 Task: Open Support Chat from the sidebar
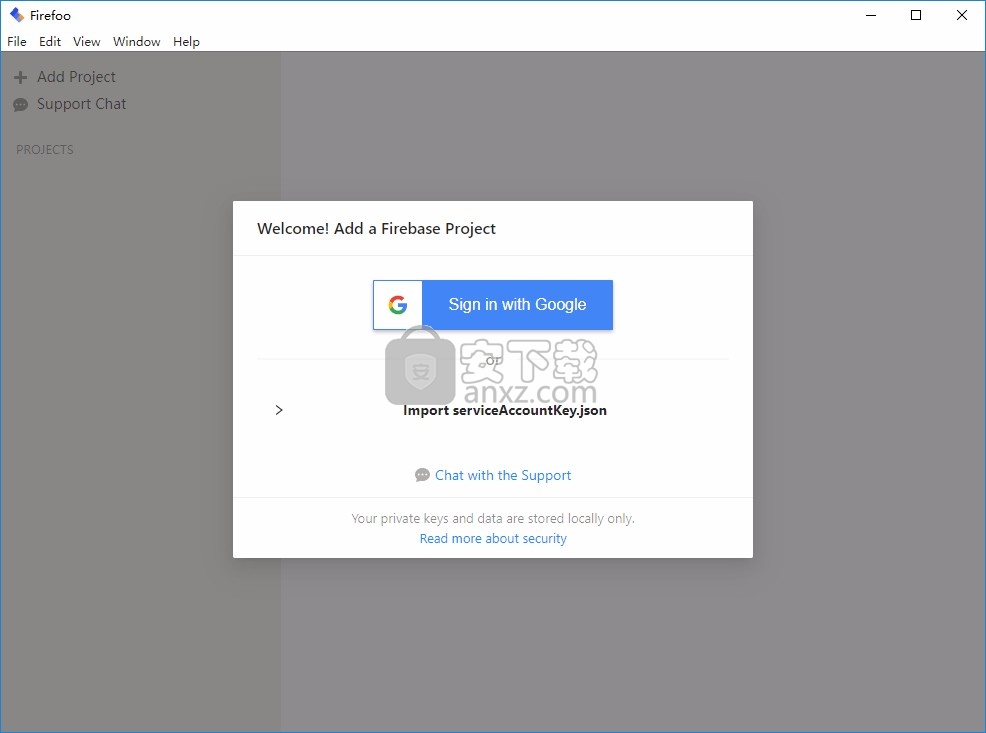[81, 104]
